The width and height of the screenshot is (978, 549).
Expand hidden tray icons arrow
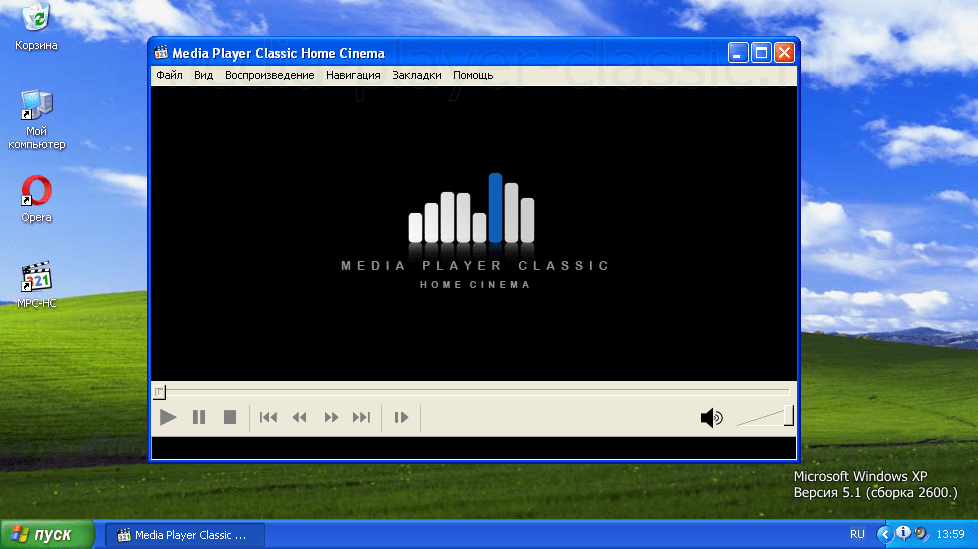point(884,535)
